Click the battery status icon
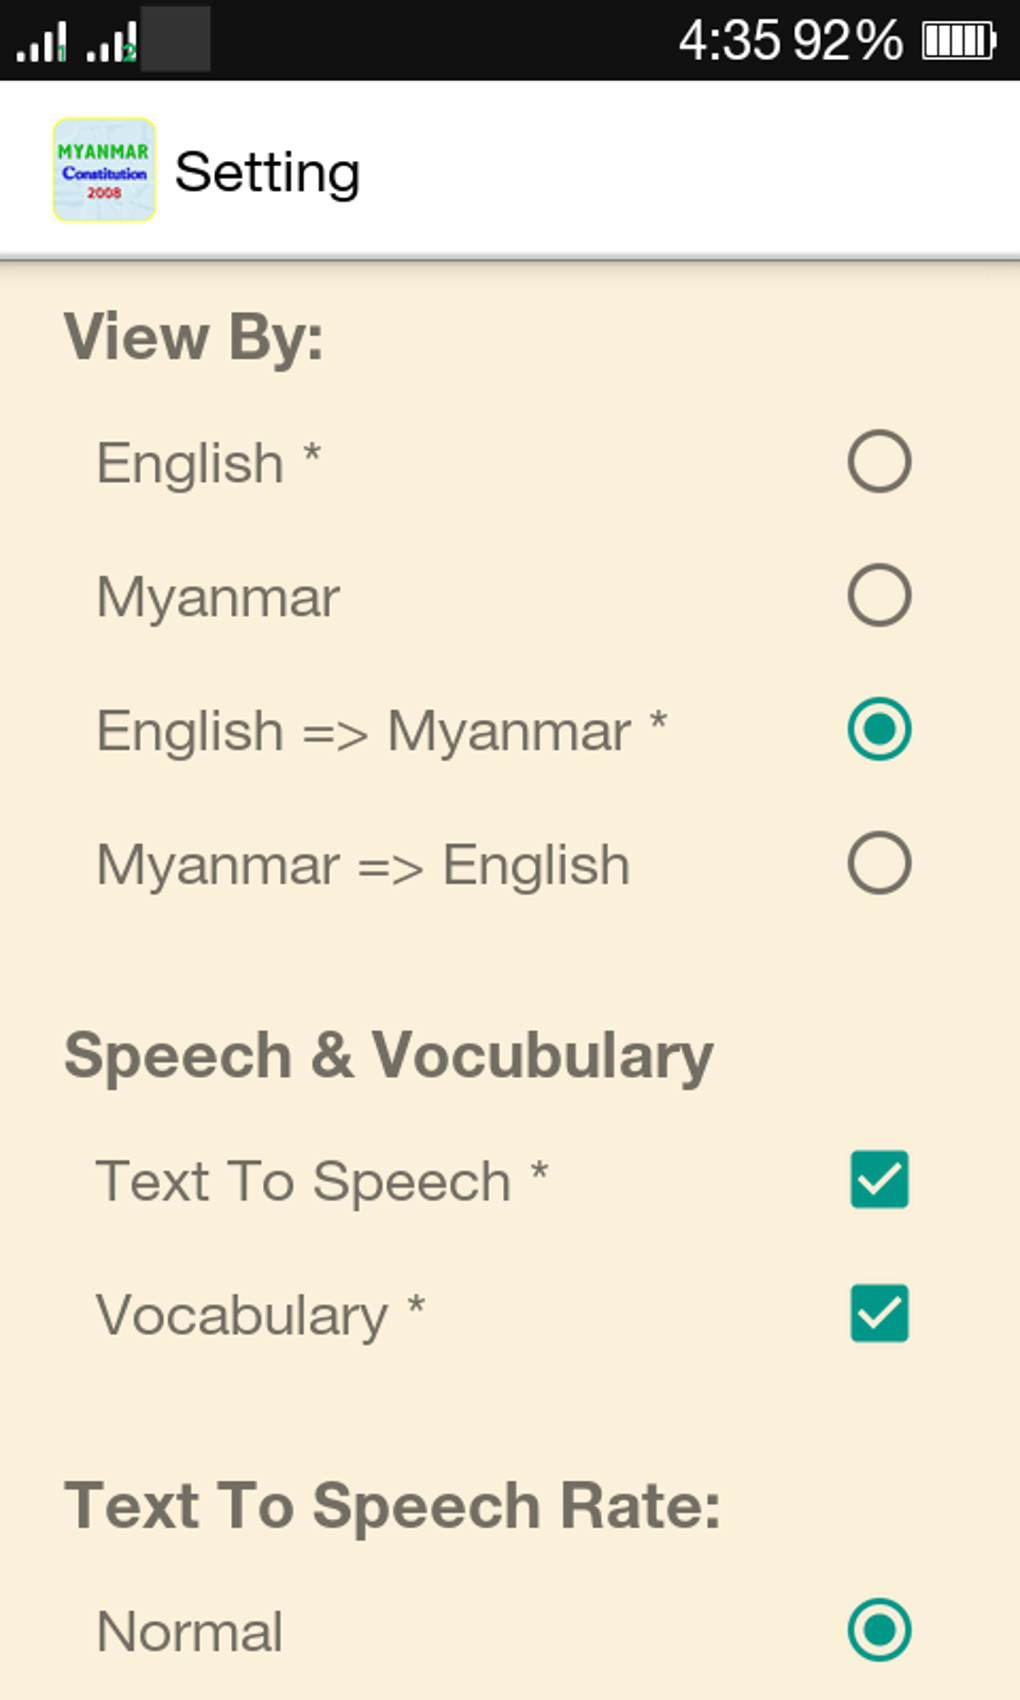Image resolution: width=1020 pixels, height=1700 pixels. 958,42
